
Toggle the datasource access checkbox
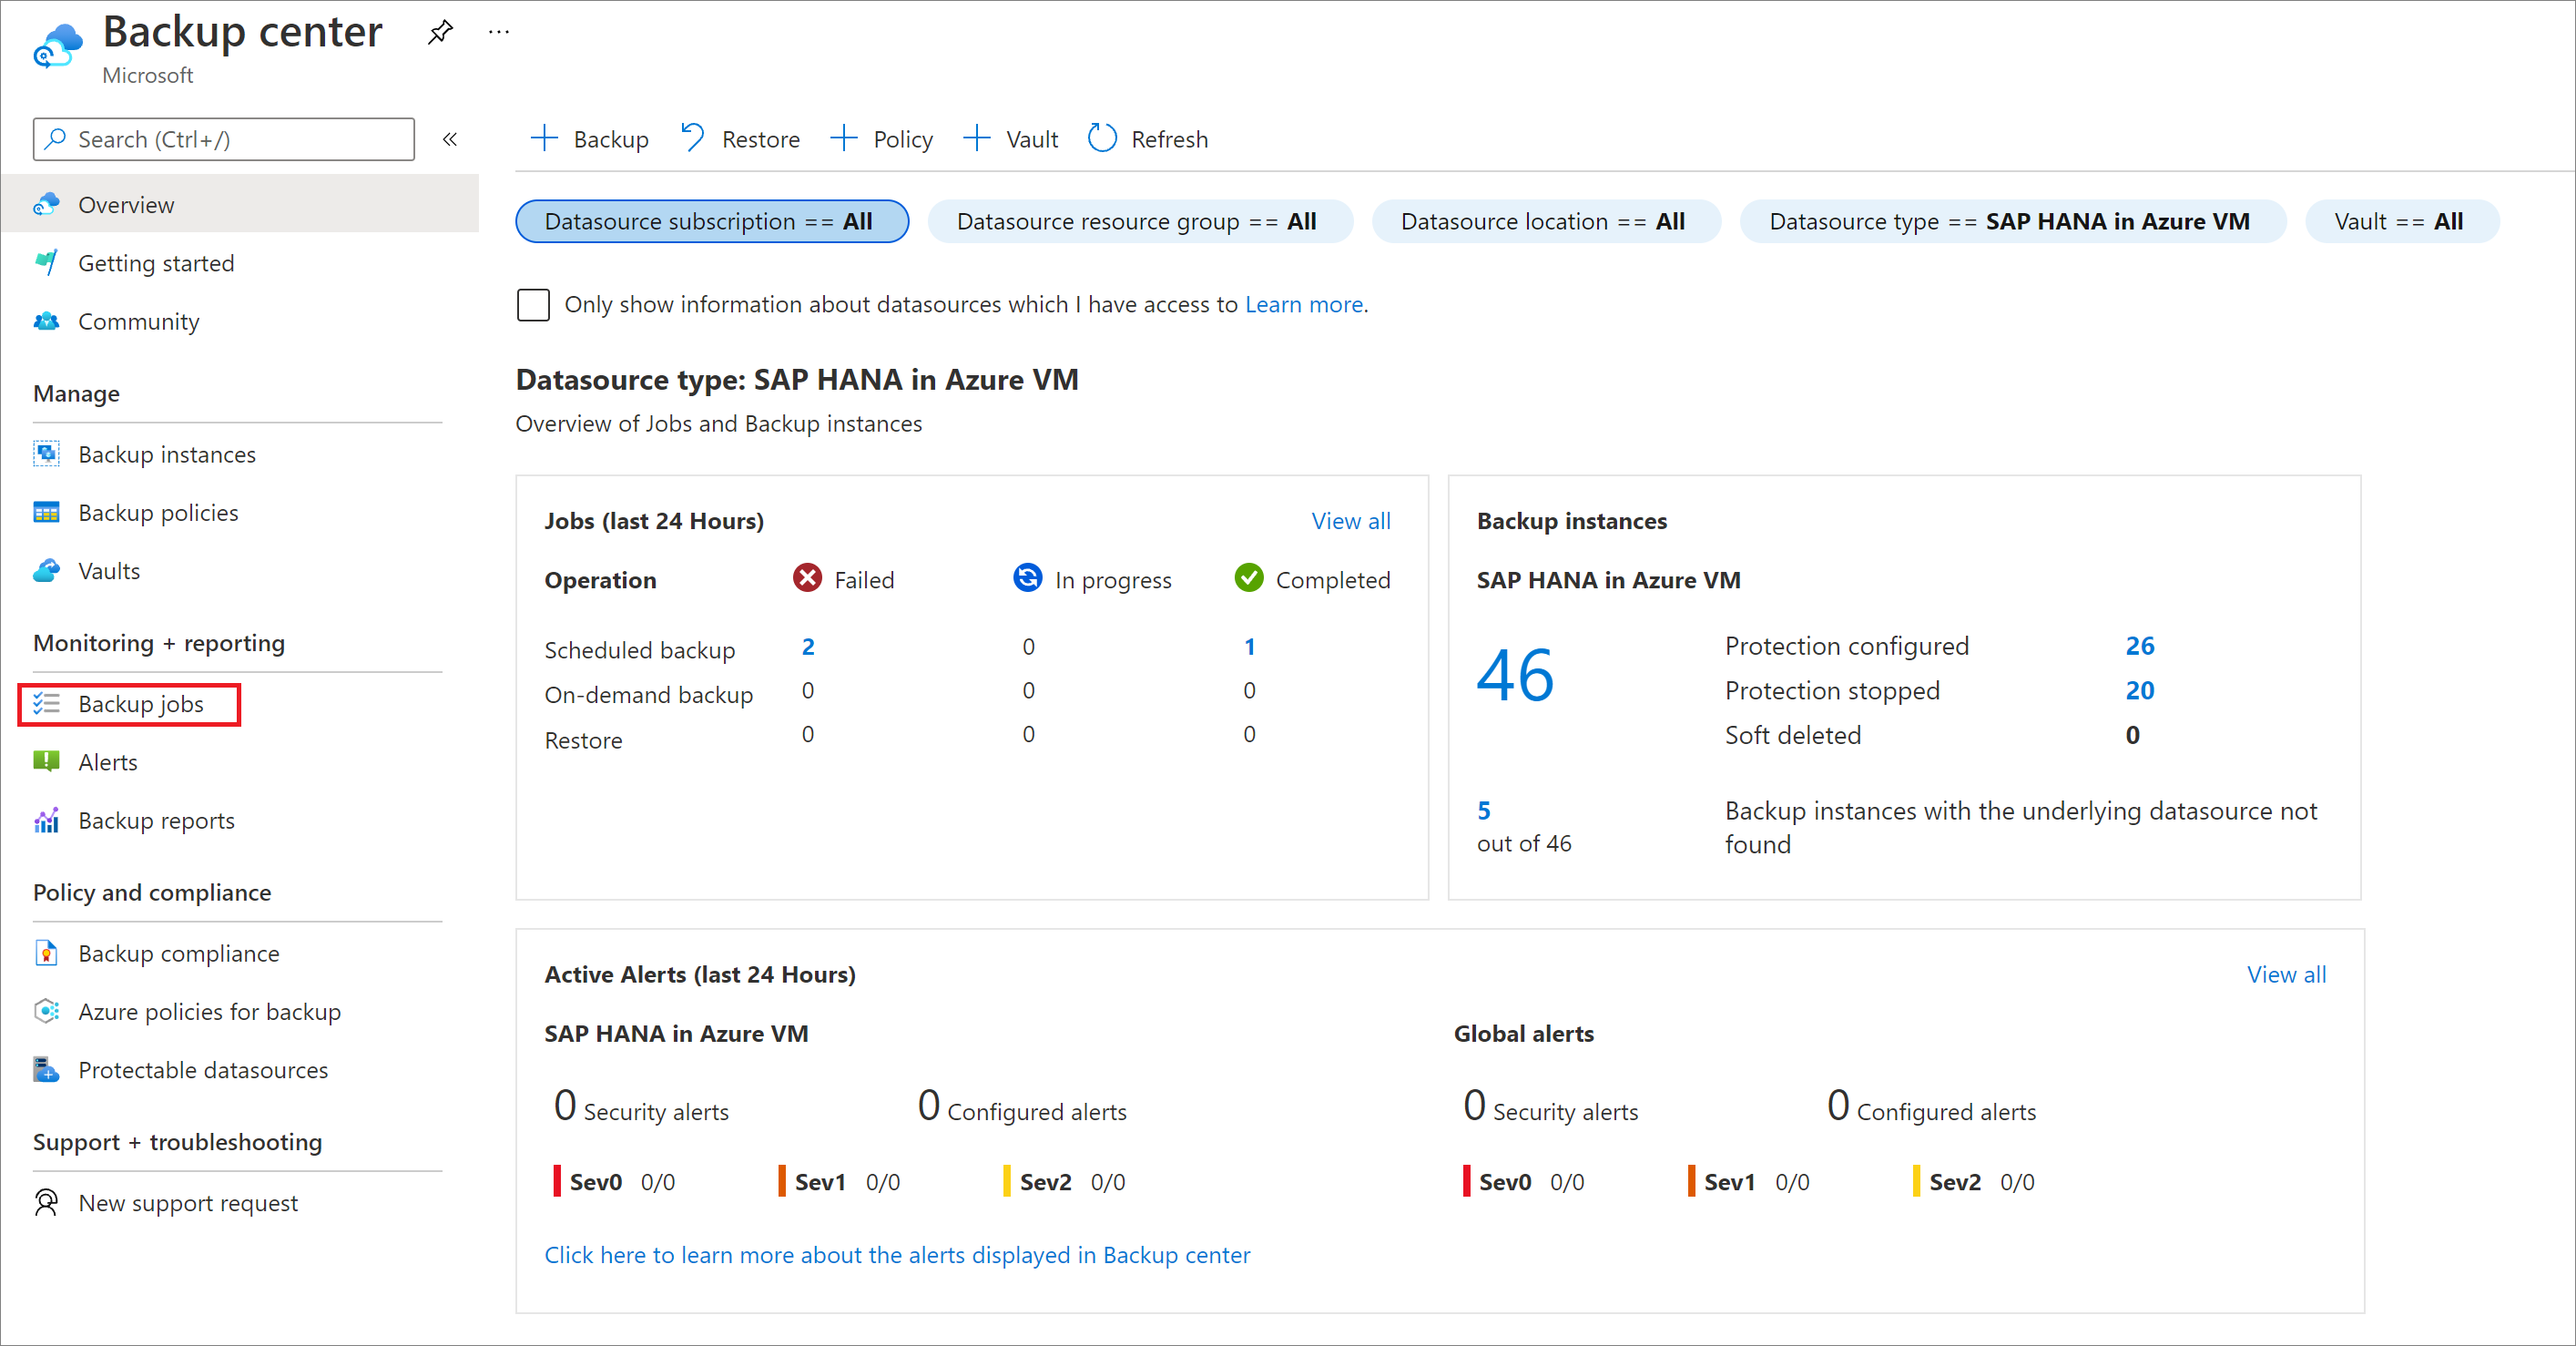(x=536, y=303)
